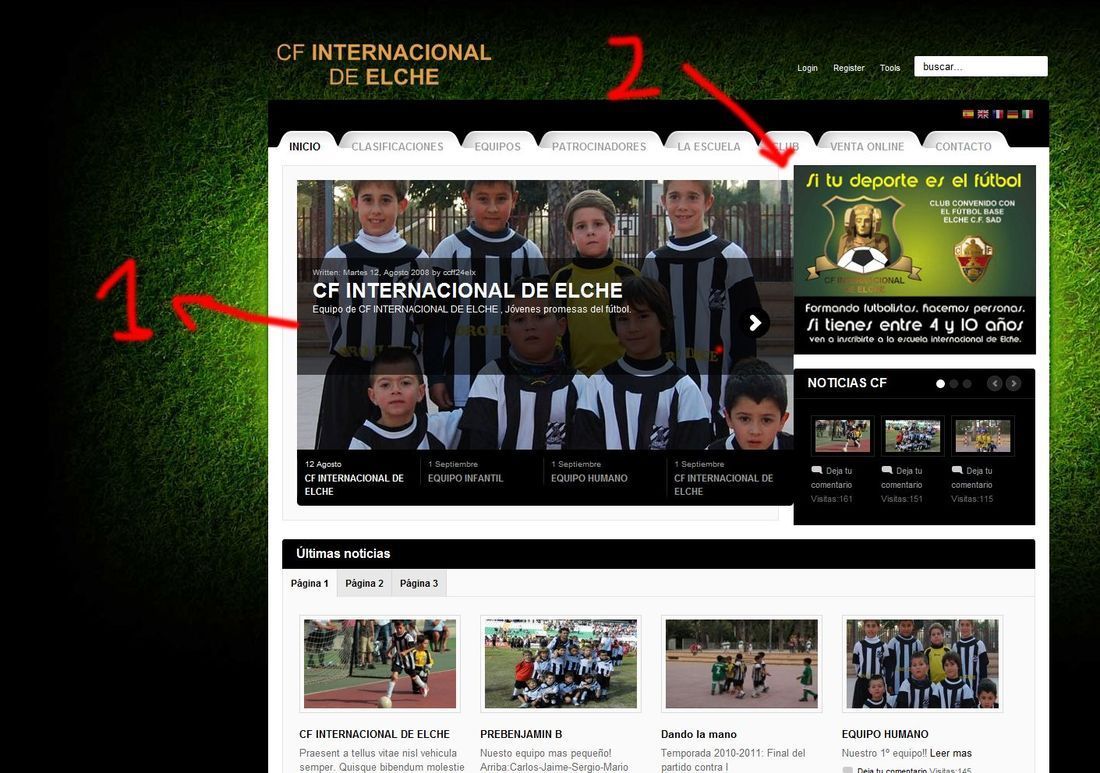Select third pagination dot in Noticias CF

pyautogui.click(x=967, y=384)
